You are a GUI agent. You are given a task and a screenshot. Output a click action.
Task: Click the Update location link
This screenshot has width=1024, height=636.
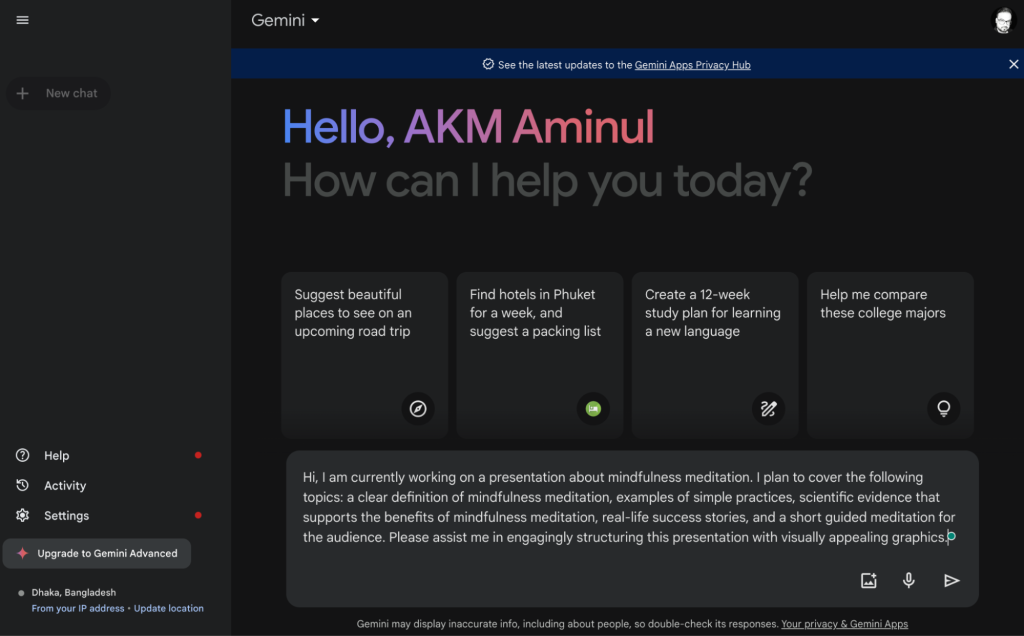(x=169, y=608)
